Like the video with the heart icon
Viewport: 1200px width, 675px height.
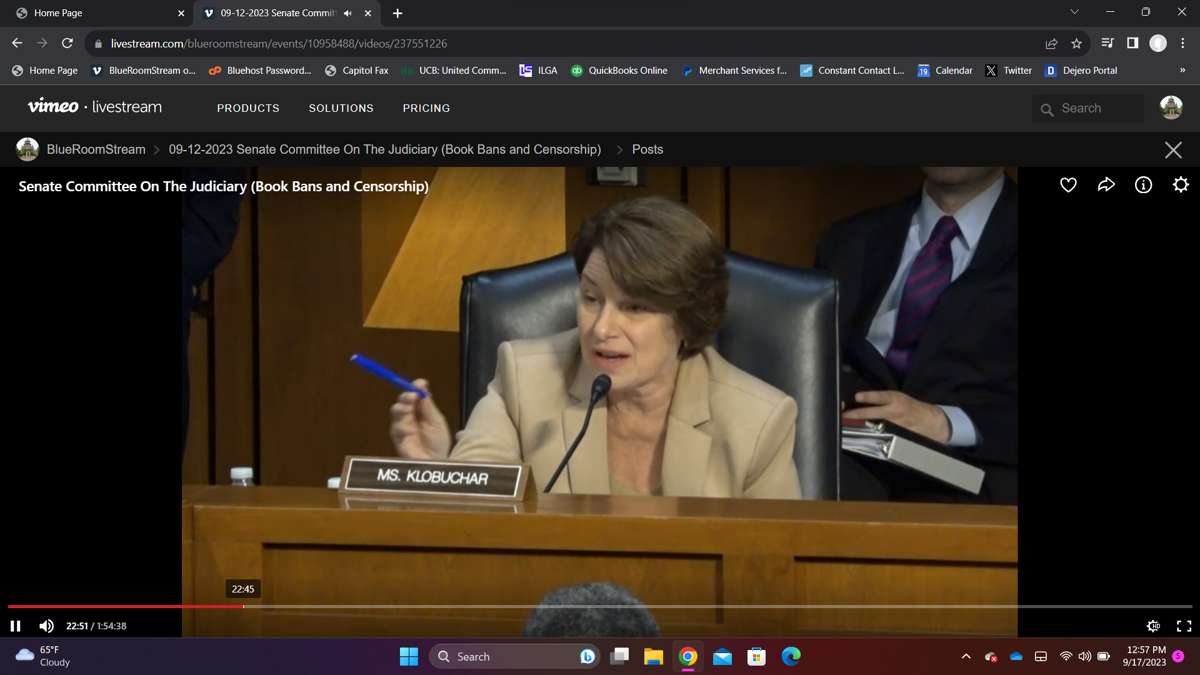tap(1068, 185)
